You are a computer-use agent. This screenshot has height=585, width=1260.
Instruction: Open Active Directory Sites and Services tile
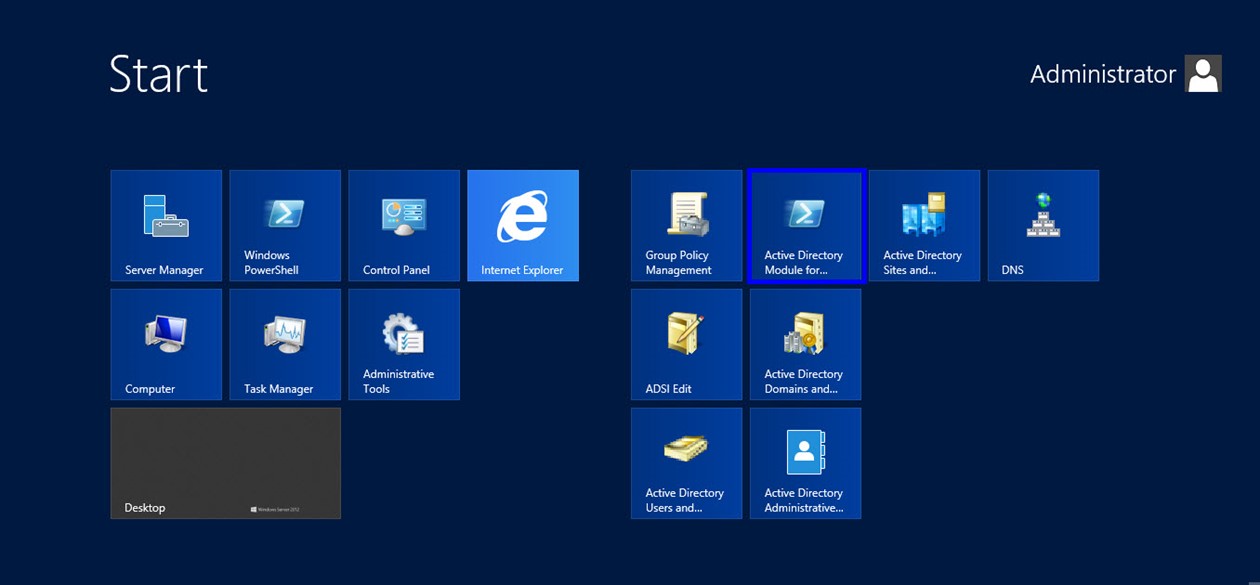(x=925, y=225)
